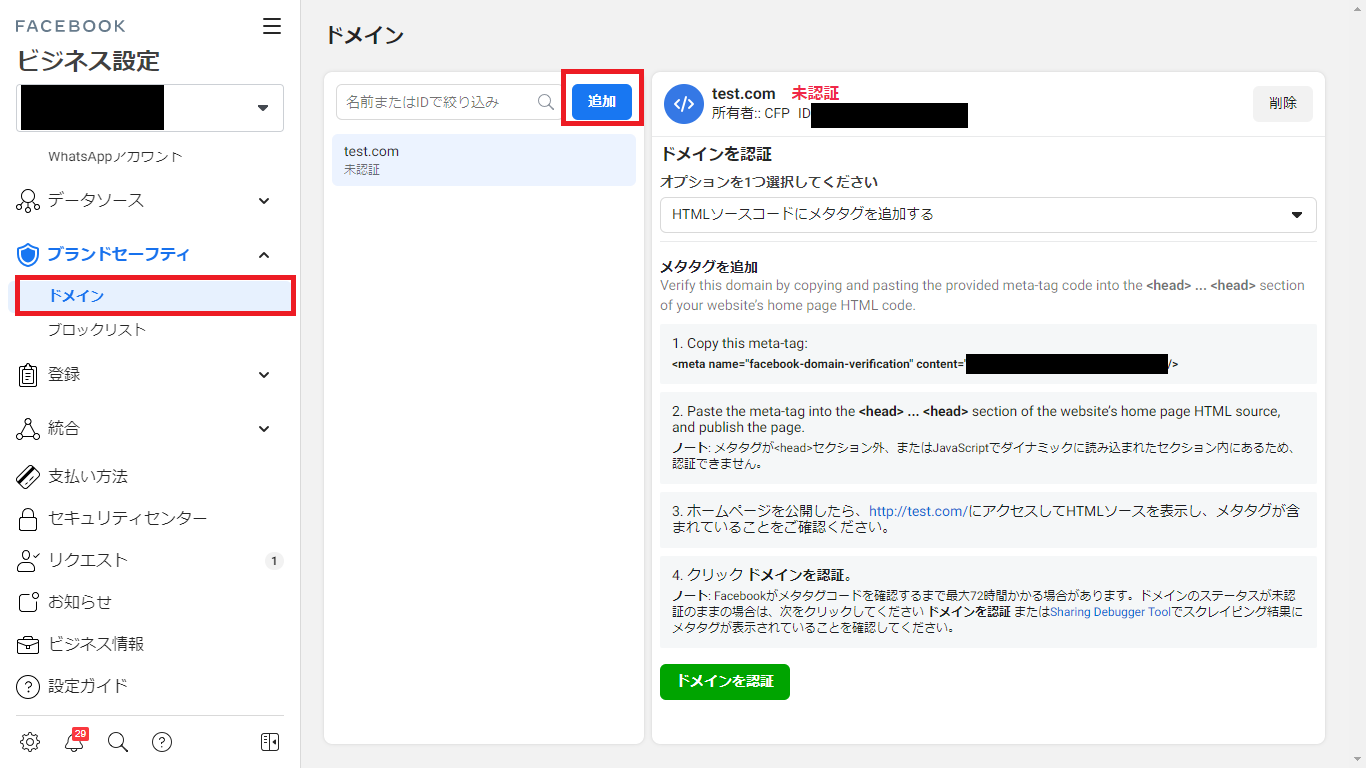The height and width of the screenshot is (768, 1366).
Task: Click the ビジネス設定 heading
Action: tap(88, 61)
